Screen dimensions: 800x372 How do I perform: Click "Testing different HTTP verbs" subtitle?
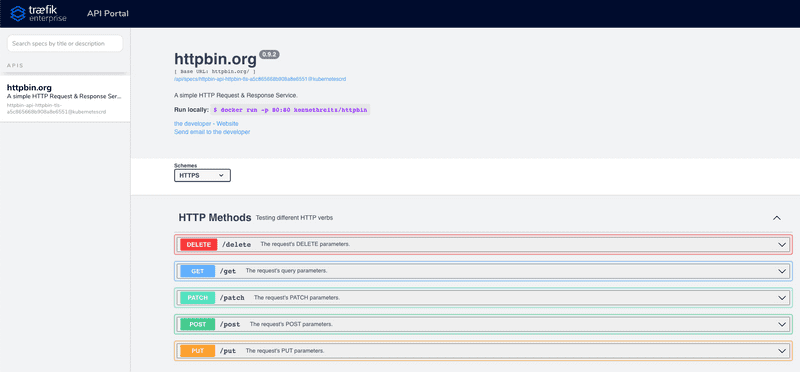294,218
